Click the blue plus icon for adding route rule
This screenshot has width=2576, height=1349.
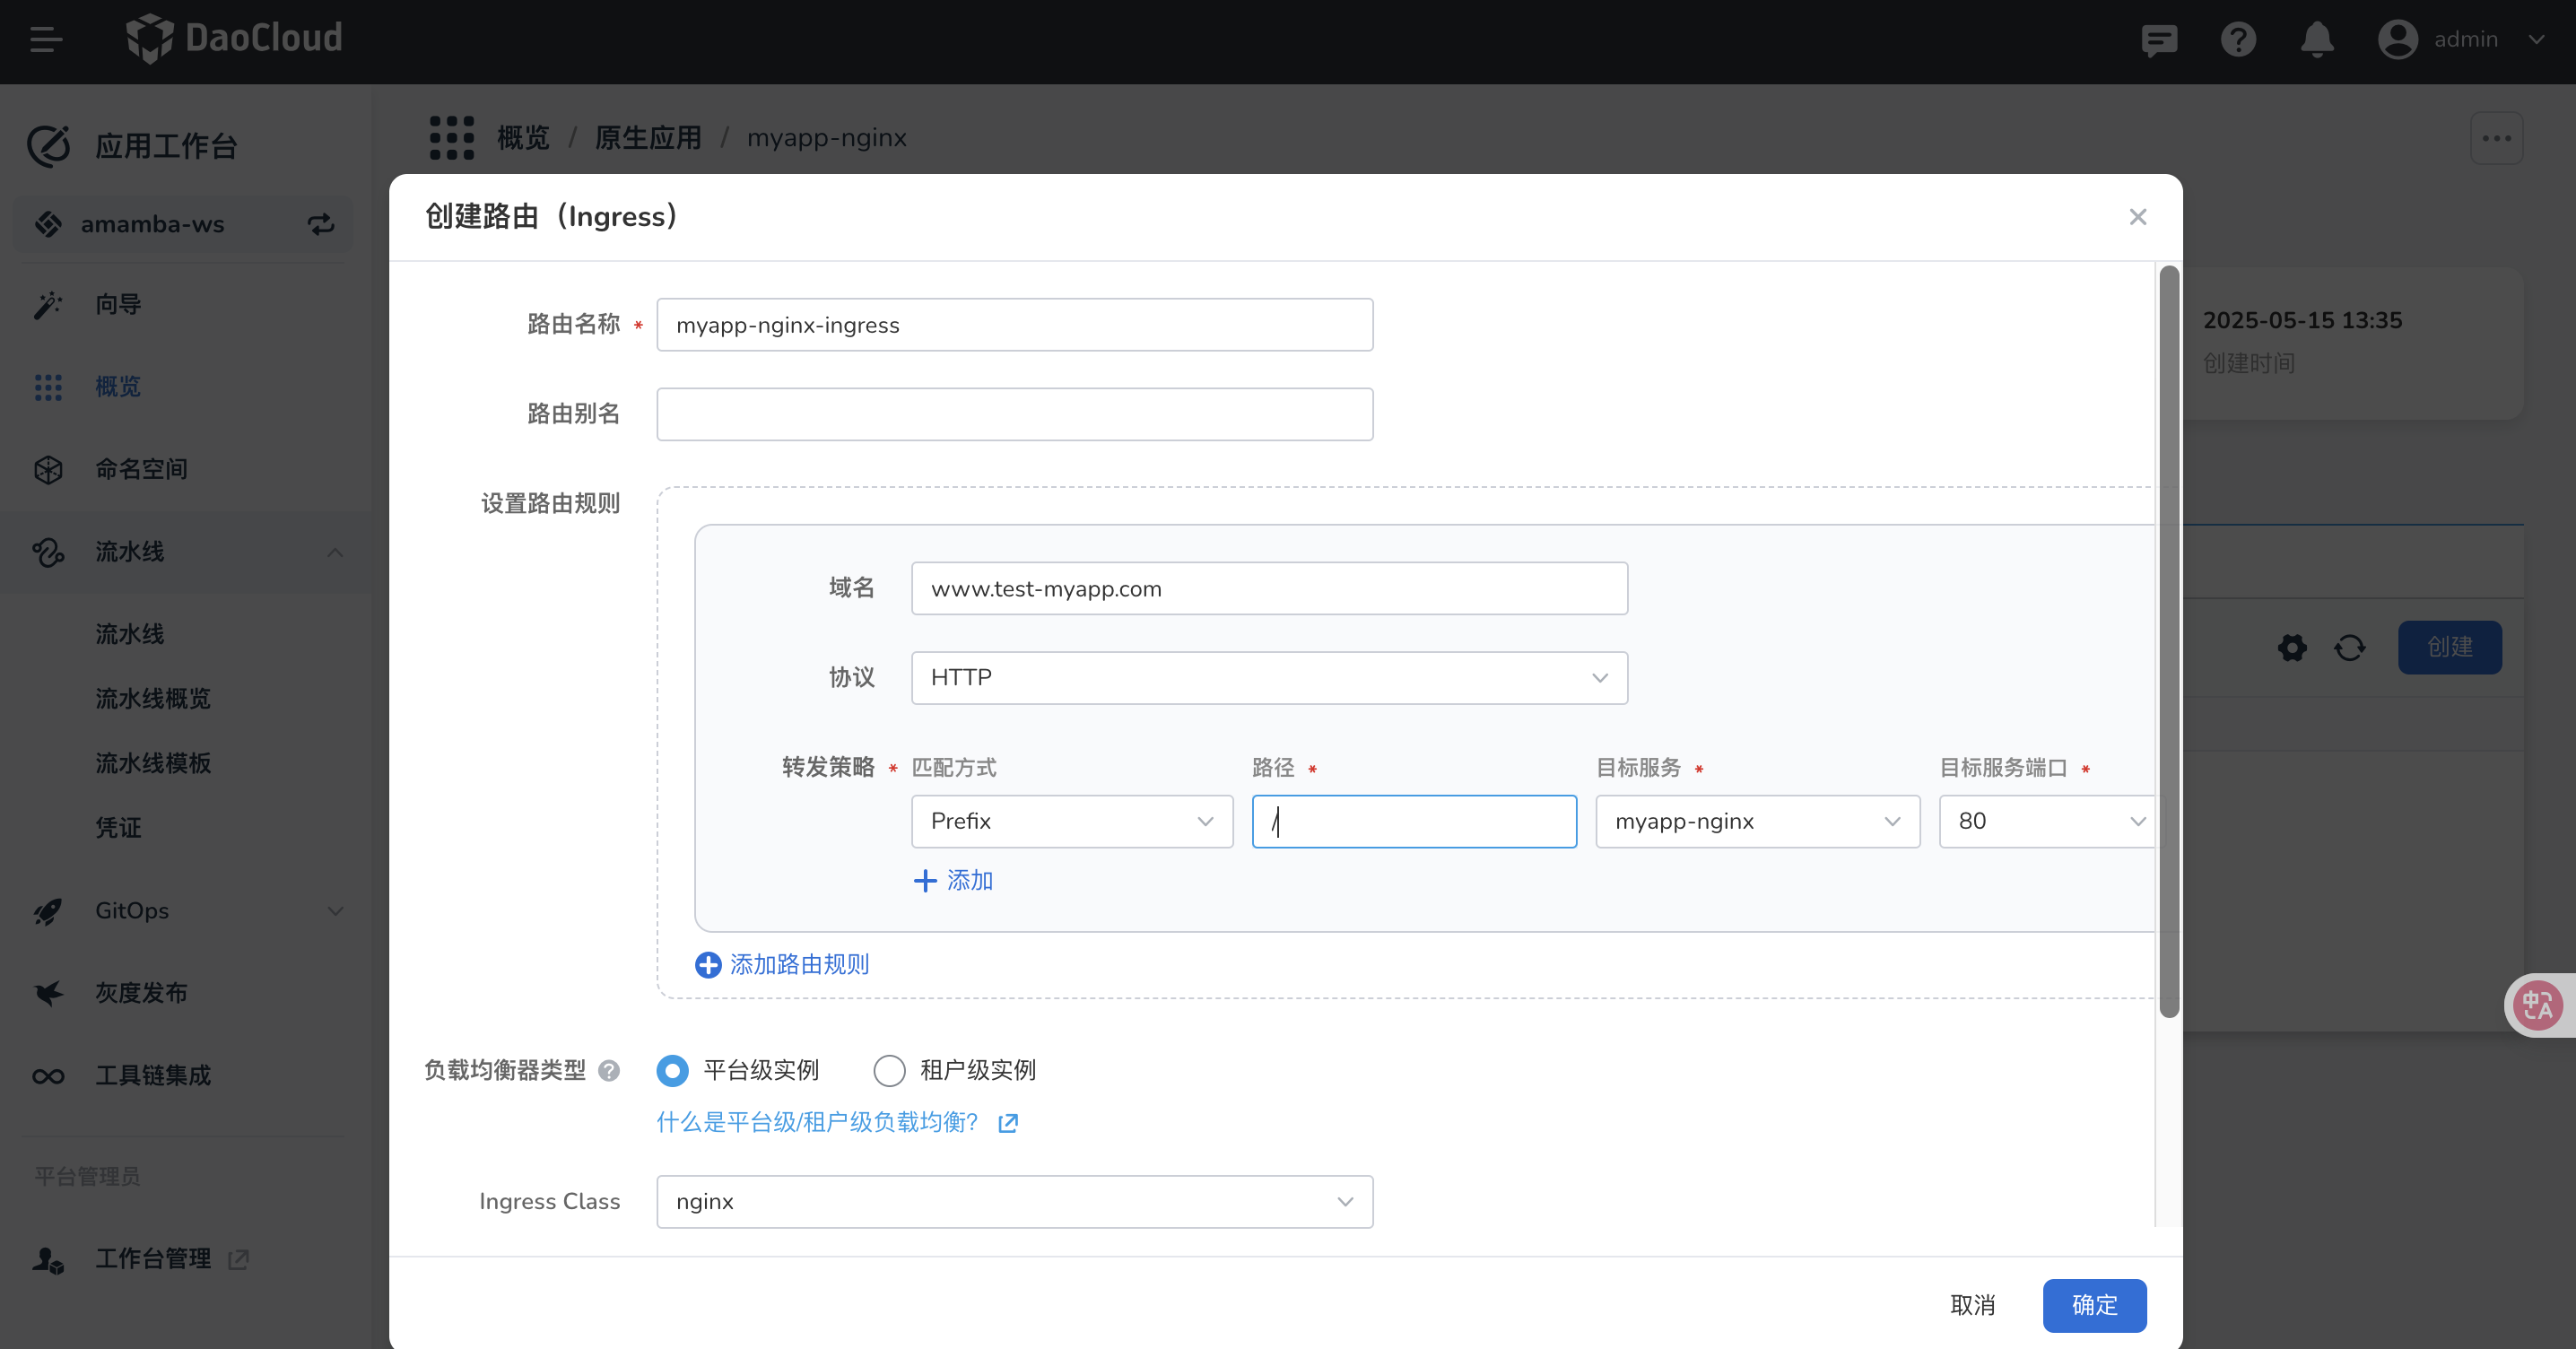(x=708, y=965)
